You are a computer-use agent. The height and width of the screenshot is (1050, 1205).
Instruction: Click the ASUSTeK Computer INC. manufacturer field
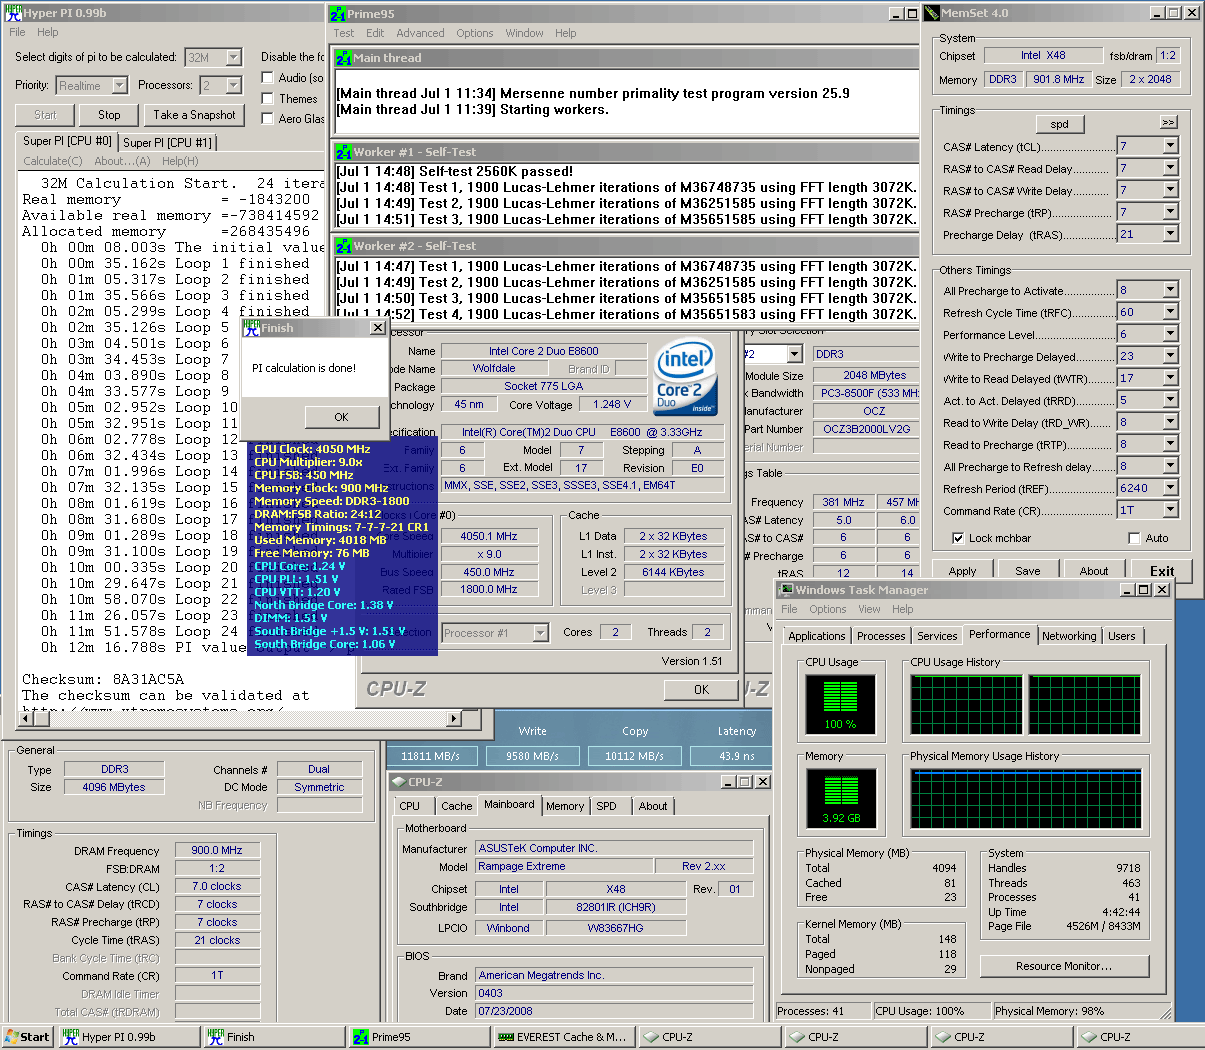614,848
